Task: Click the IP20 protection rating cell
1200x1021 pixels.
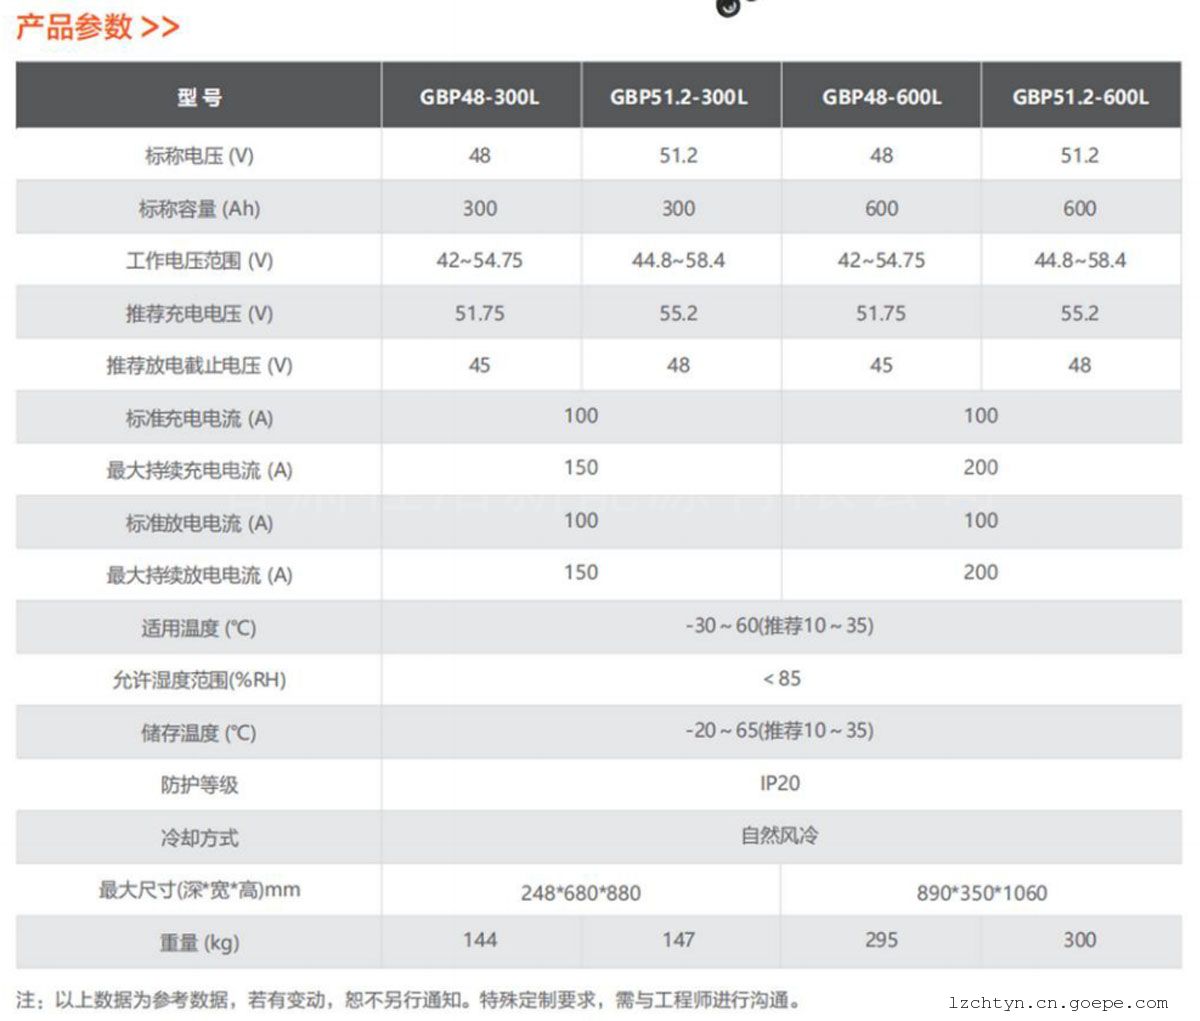Action: (x=779, y=784)
